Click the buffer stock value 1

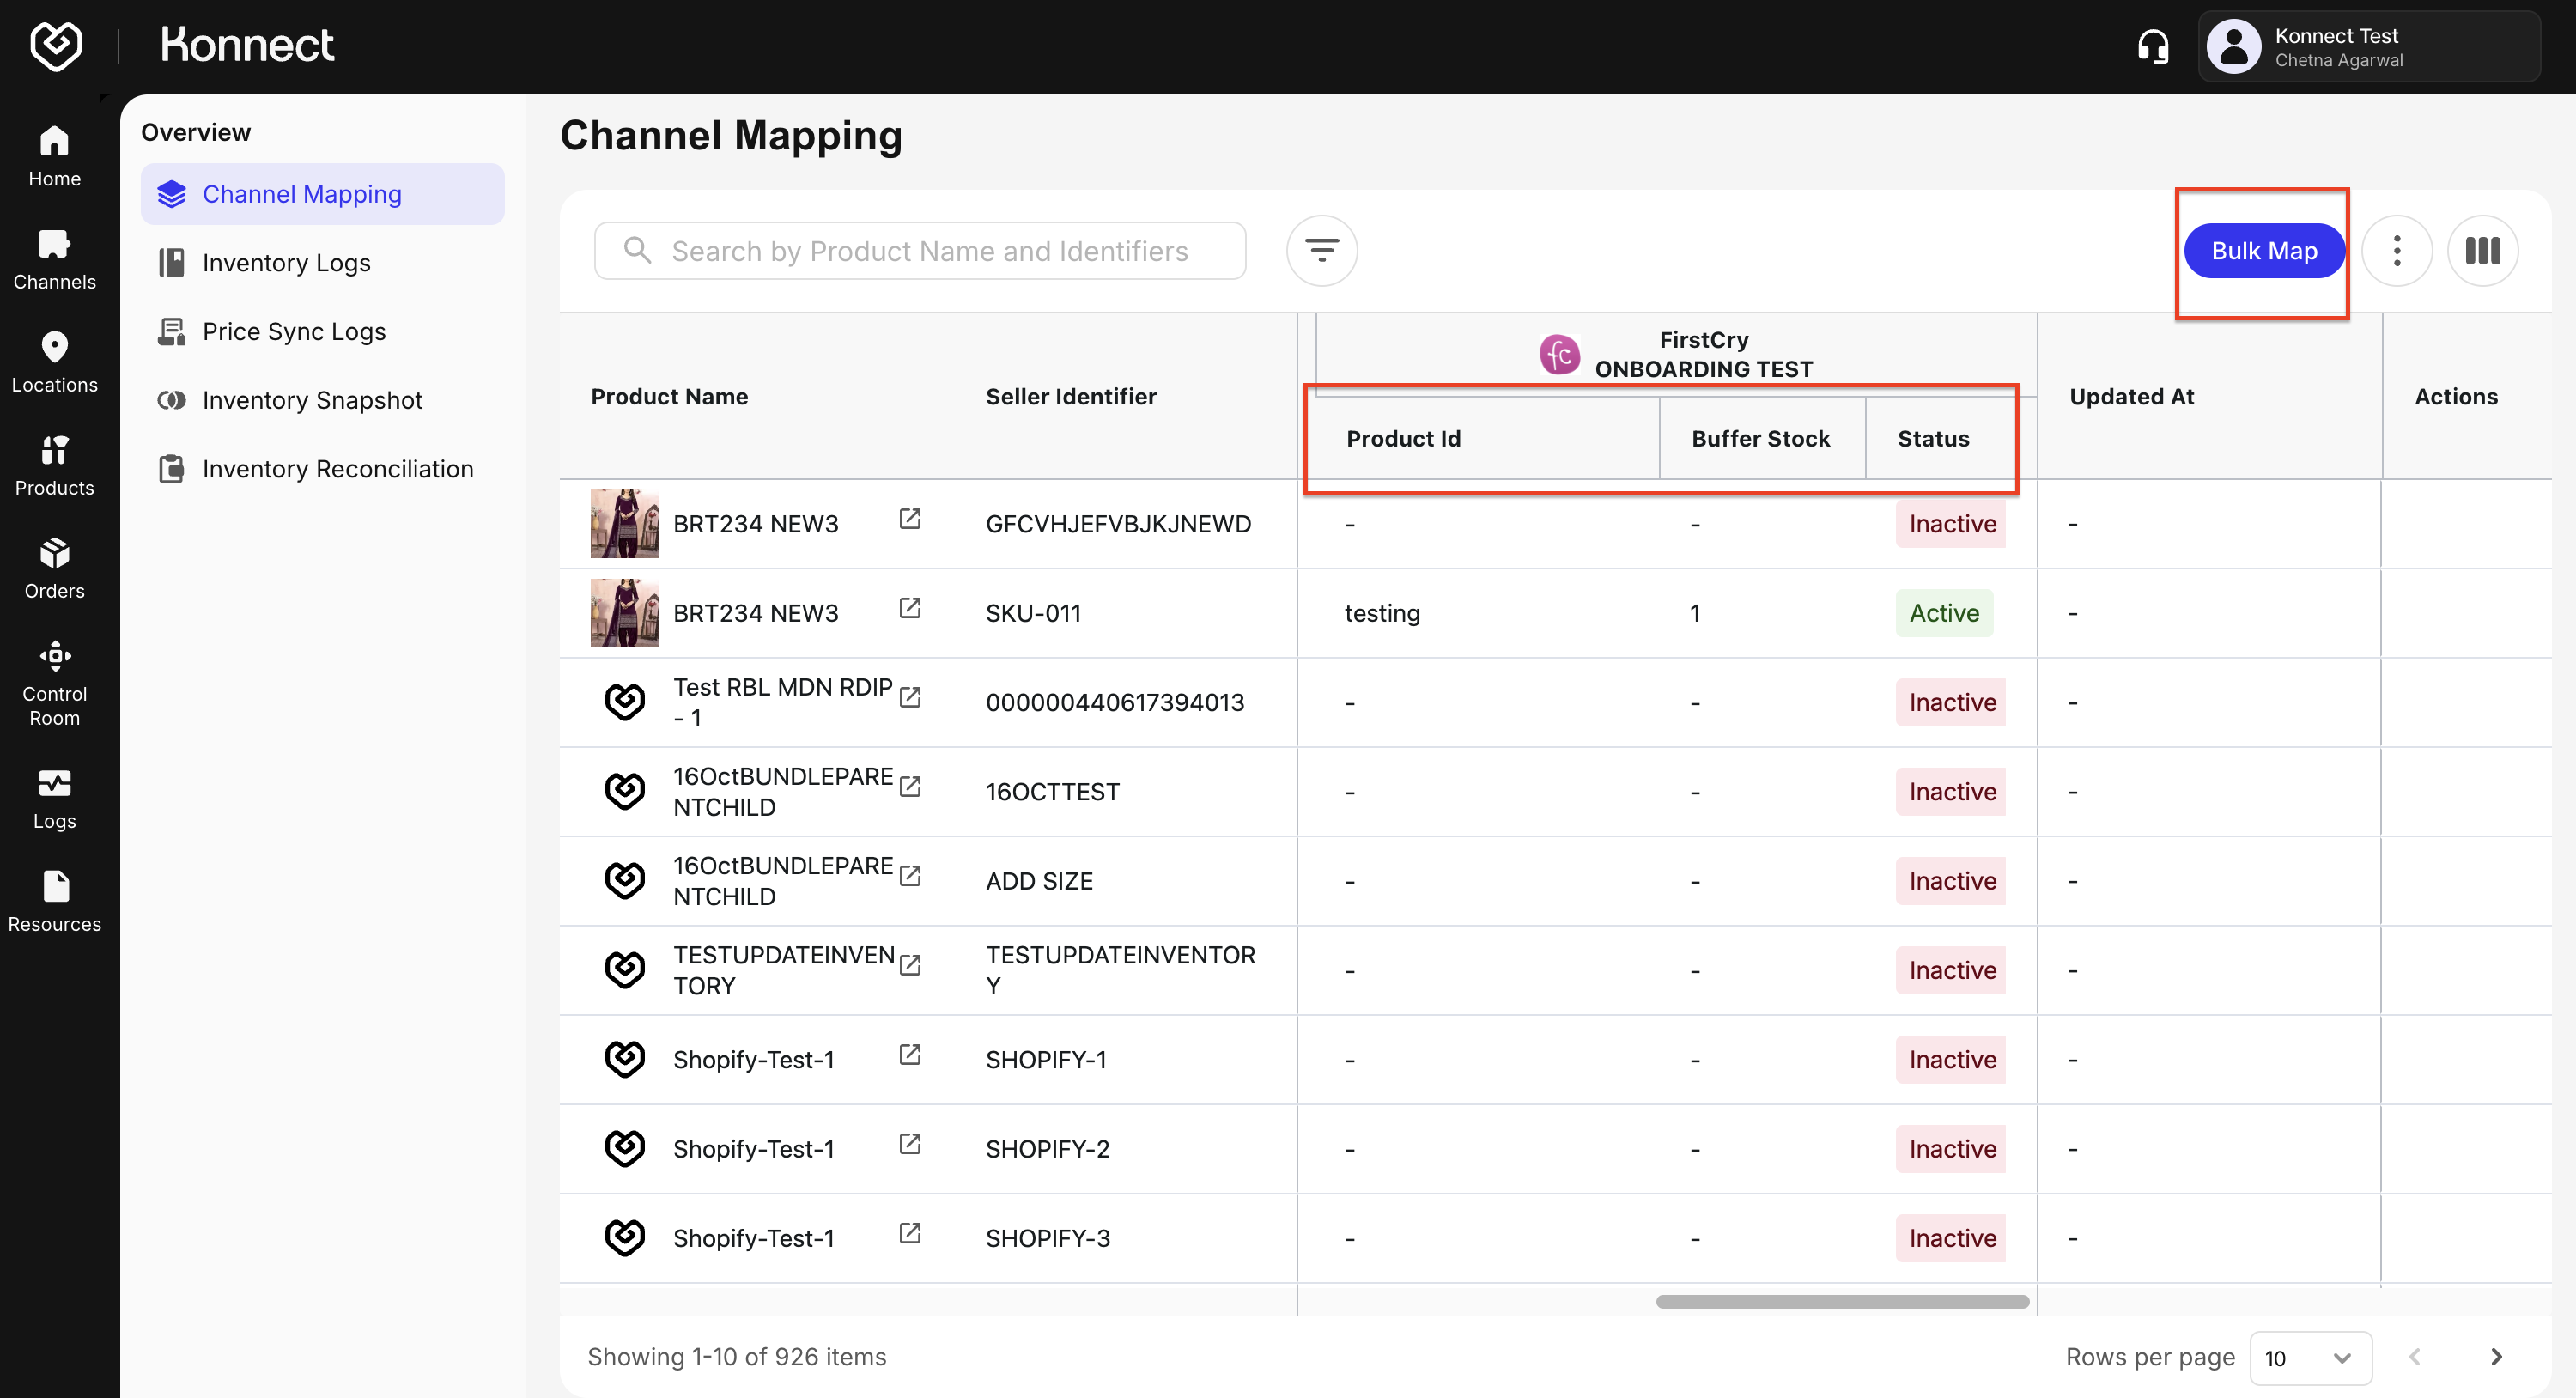(x=1695, y=613)
